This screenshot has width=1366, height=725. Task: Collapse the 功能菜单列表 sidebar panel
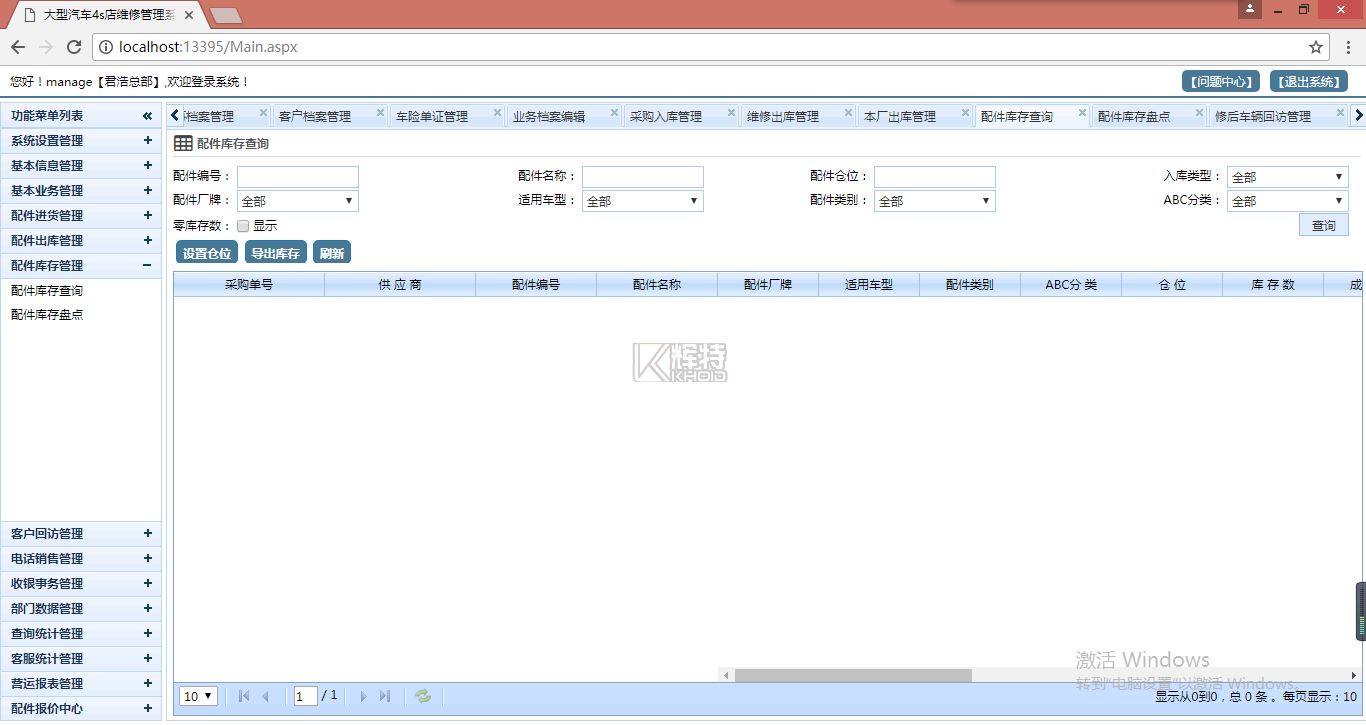147,116
